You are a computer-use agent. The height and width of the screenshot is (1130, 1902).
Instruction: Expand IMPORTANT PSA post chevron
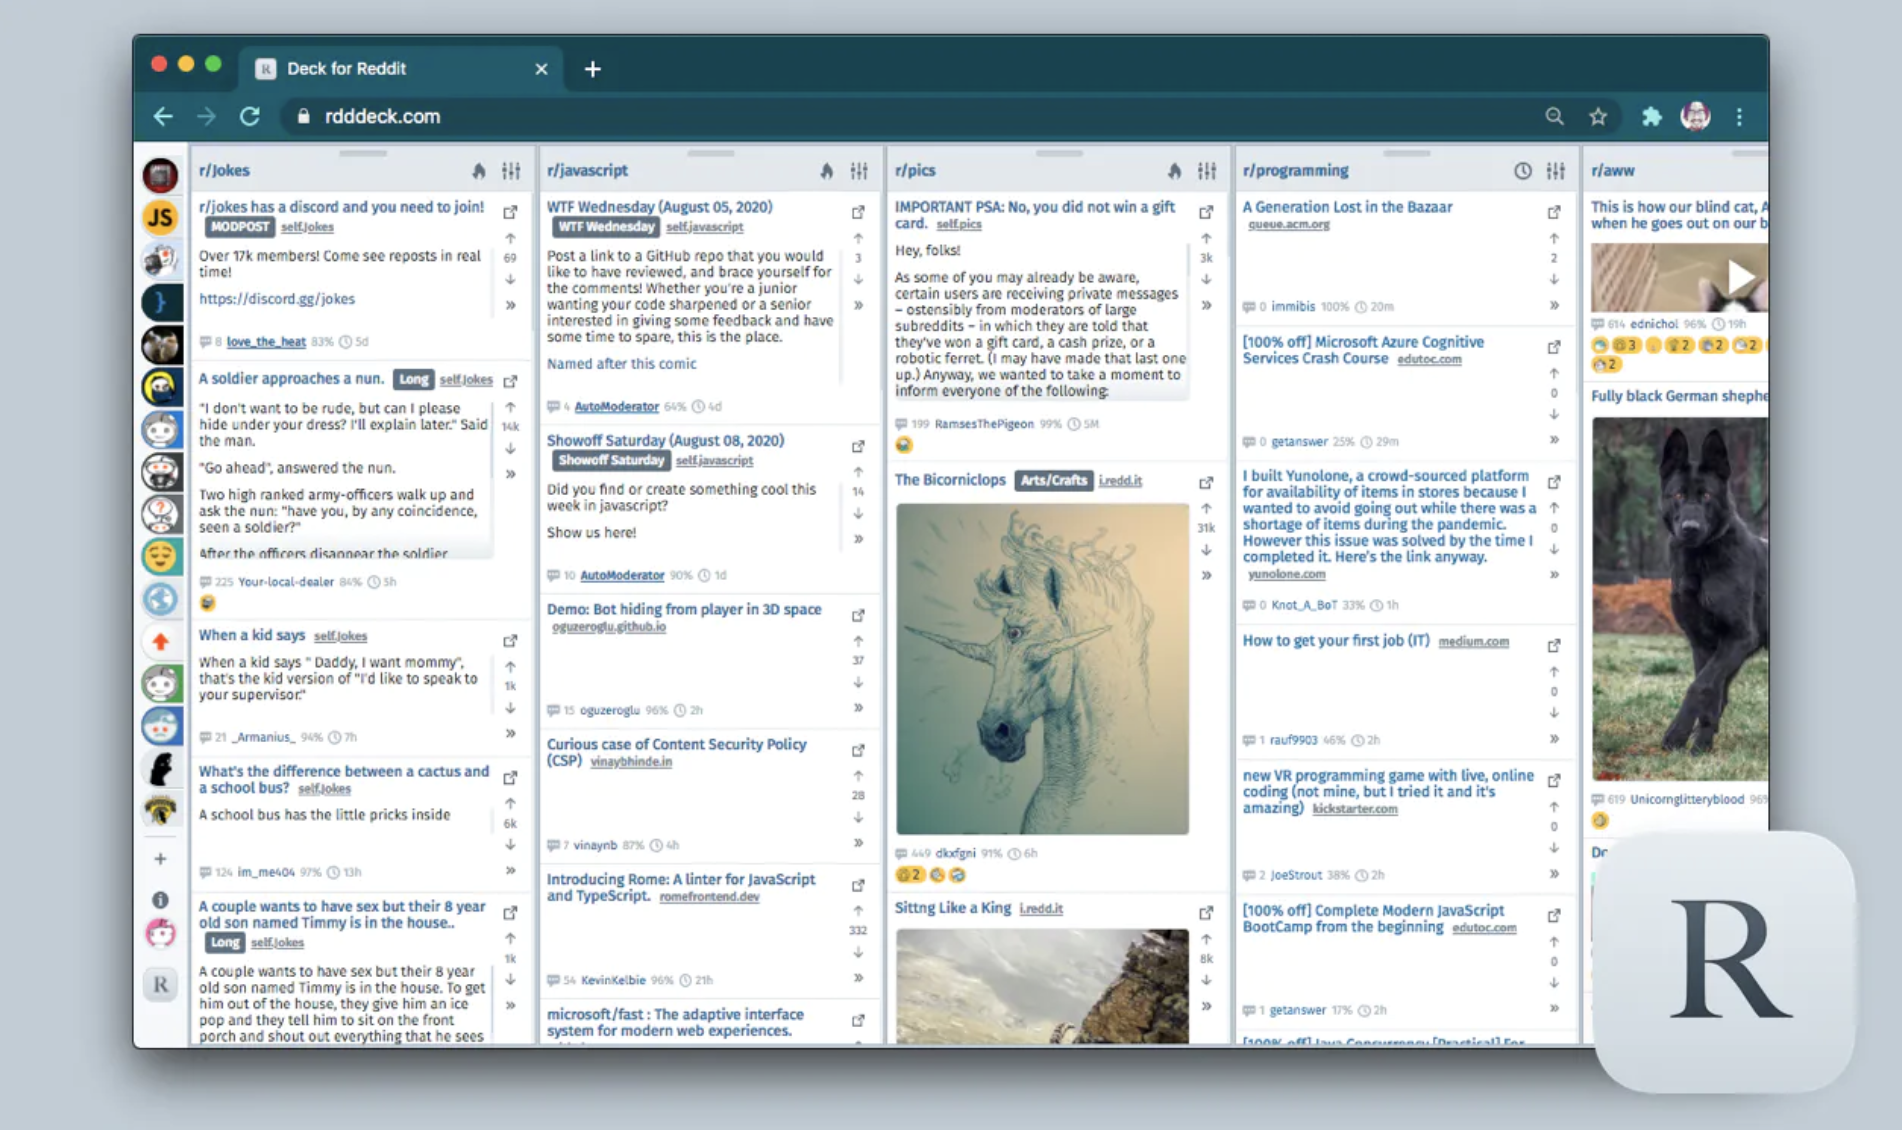(x=1206, y=305)
